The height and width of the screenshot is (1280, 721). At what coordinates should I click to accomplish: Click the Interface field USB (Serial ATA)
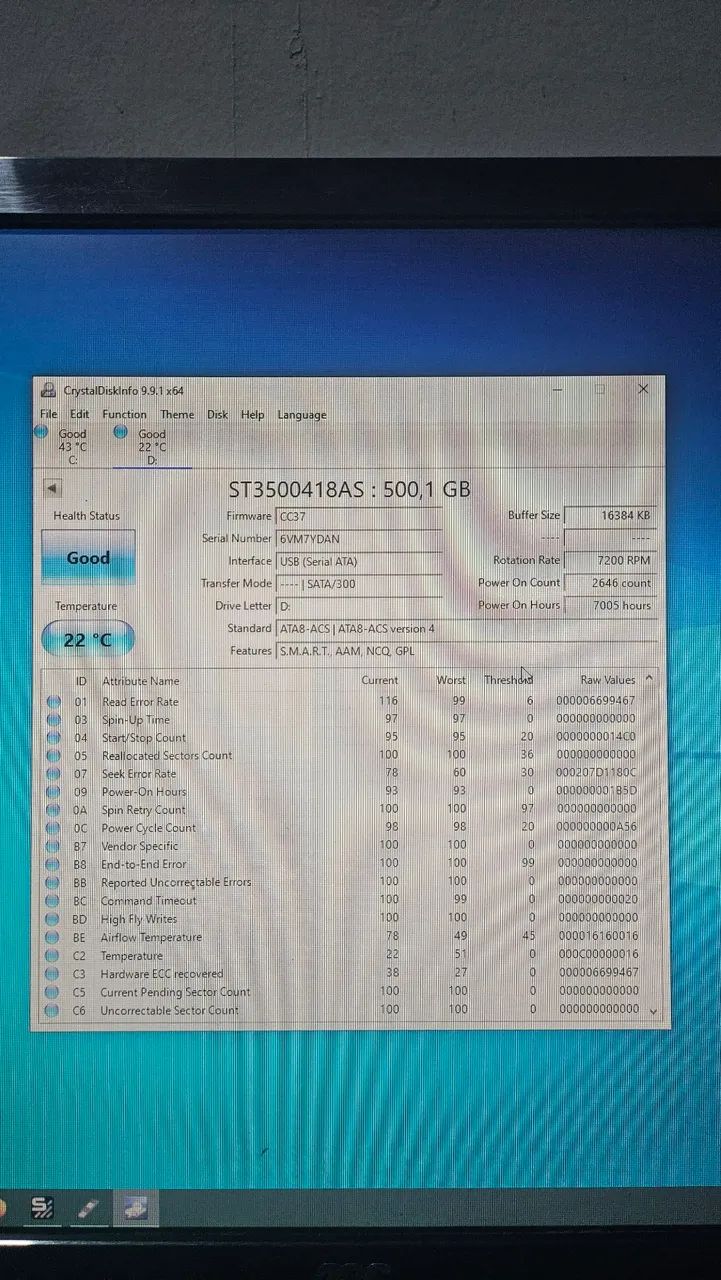coord(359,561)
